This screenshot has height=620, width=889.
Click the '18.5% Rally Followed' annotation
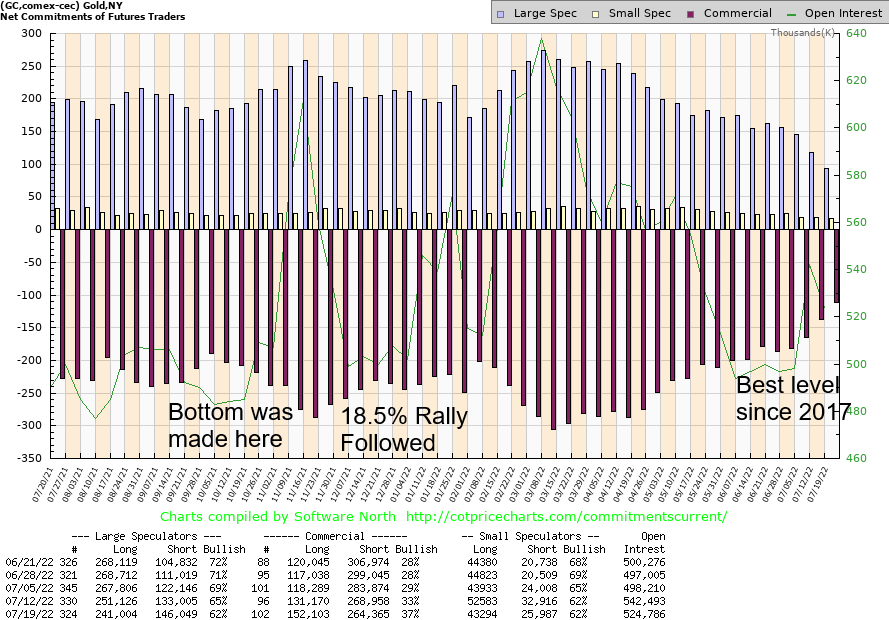403,430
